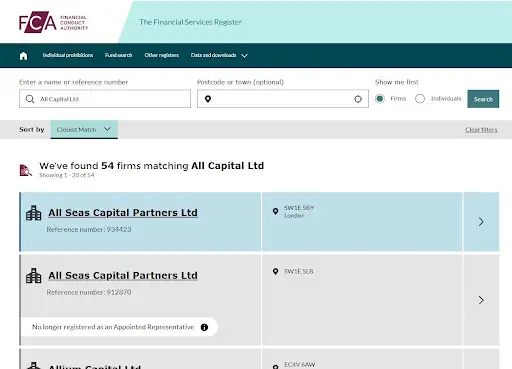The height and width of the screenshot is (369, 512).
Task: Click location pin beside EC4V 6AW
Action: coord(275,366)
